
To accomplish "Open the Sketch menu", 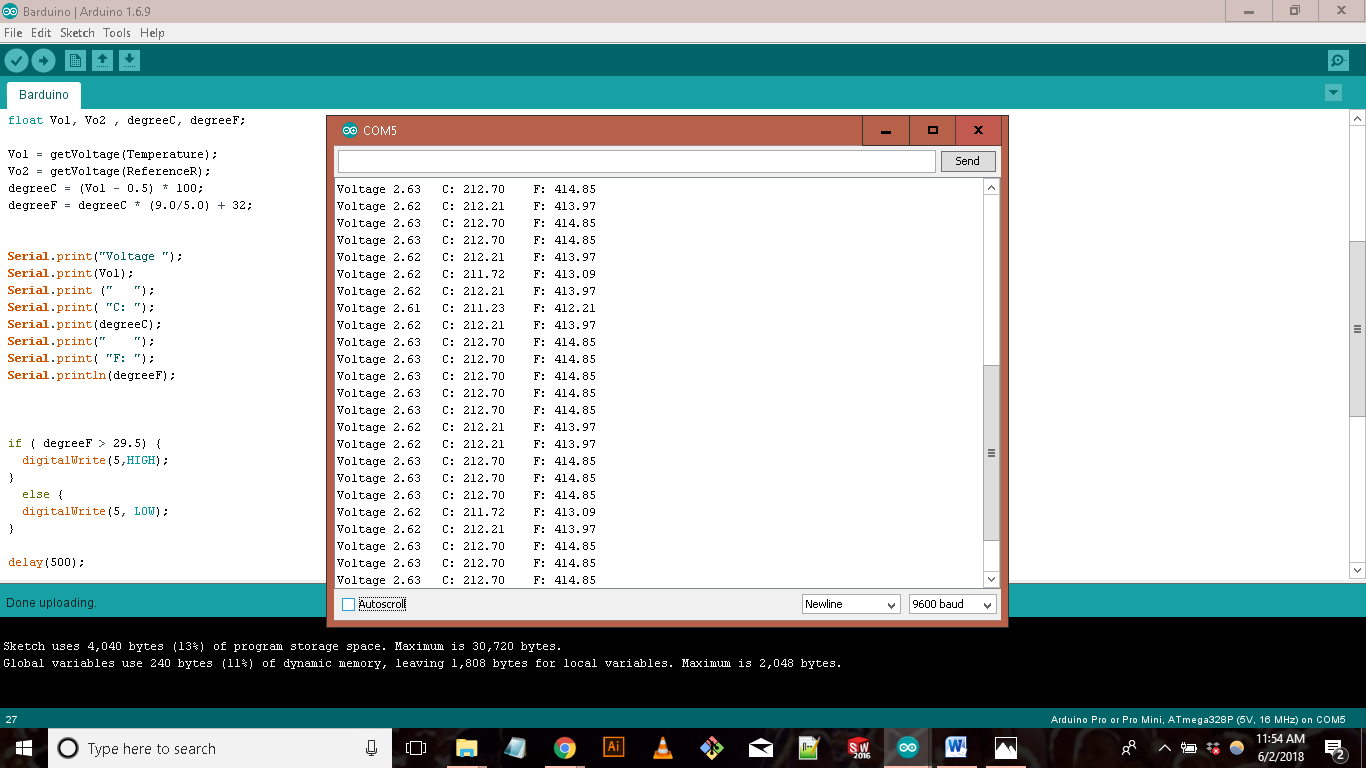I will tap(77, 33).
